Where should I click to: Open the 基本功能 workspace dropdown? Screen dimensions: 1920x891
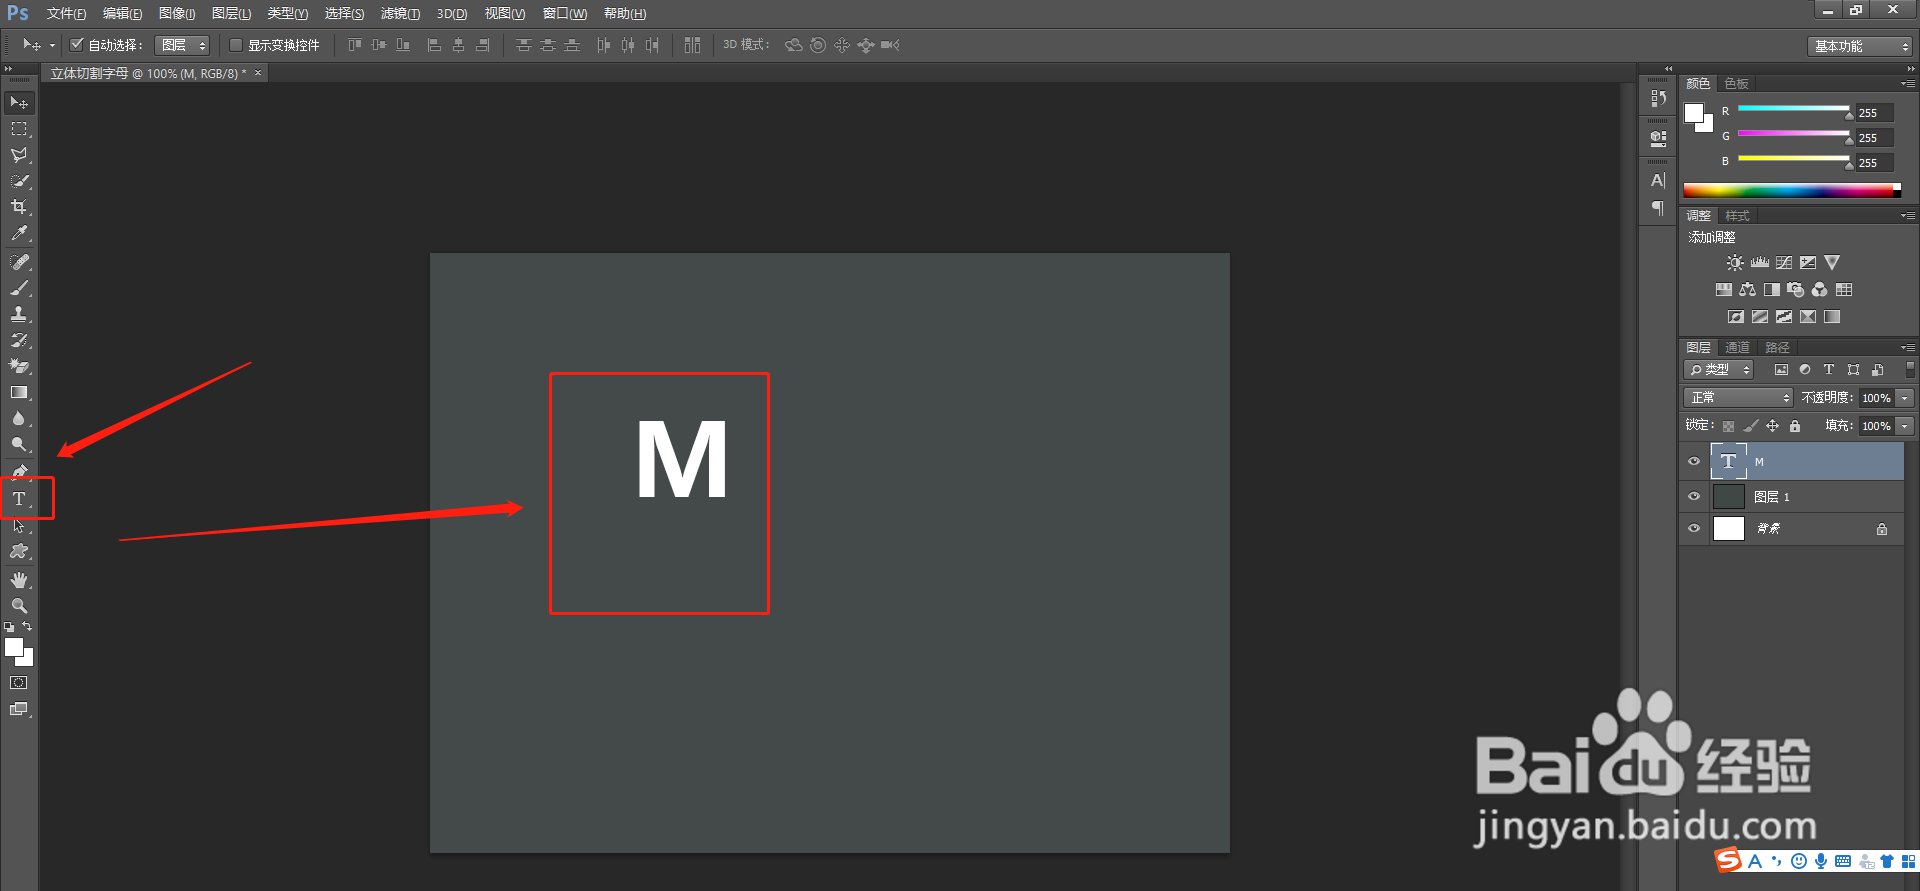1859,46
